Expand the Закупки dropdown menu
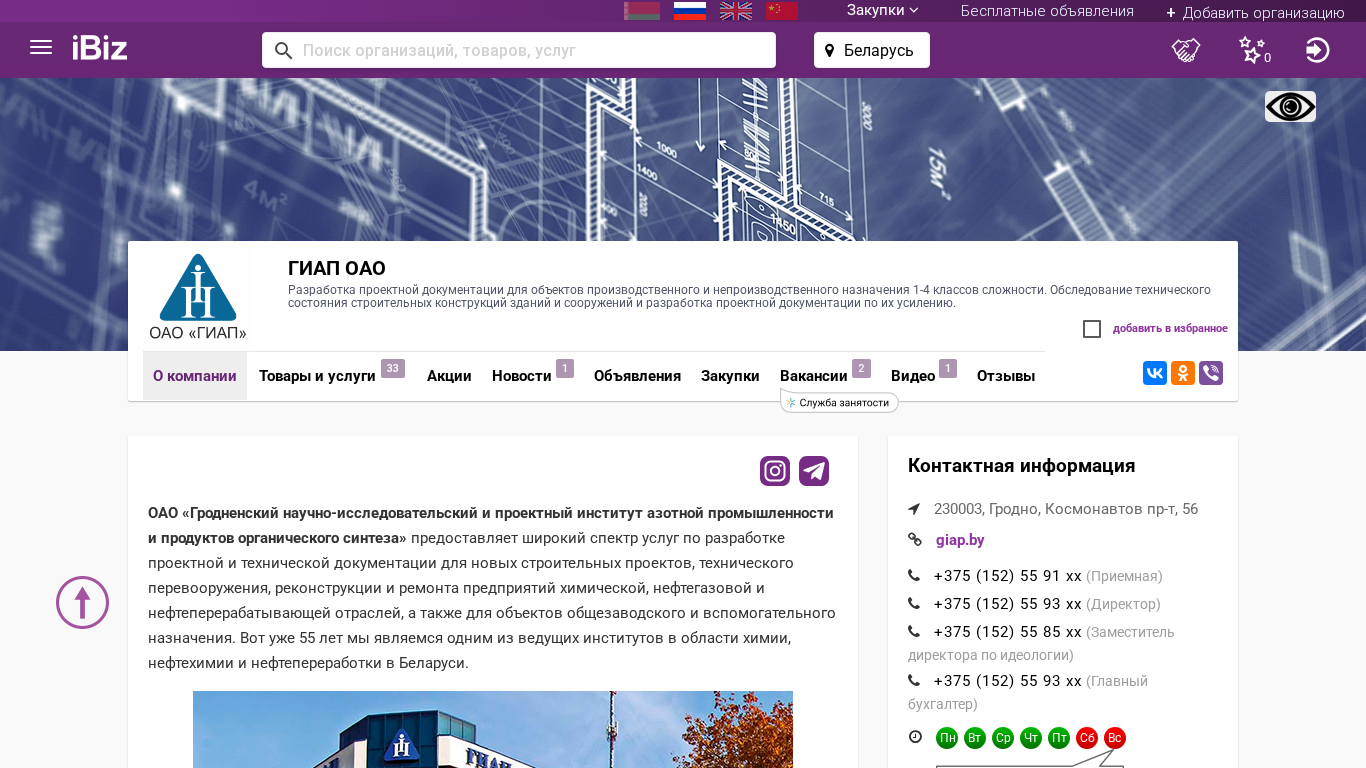 882,11
